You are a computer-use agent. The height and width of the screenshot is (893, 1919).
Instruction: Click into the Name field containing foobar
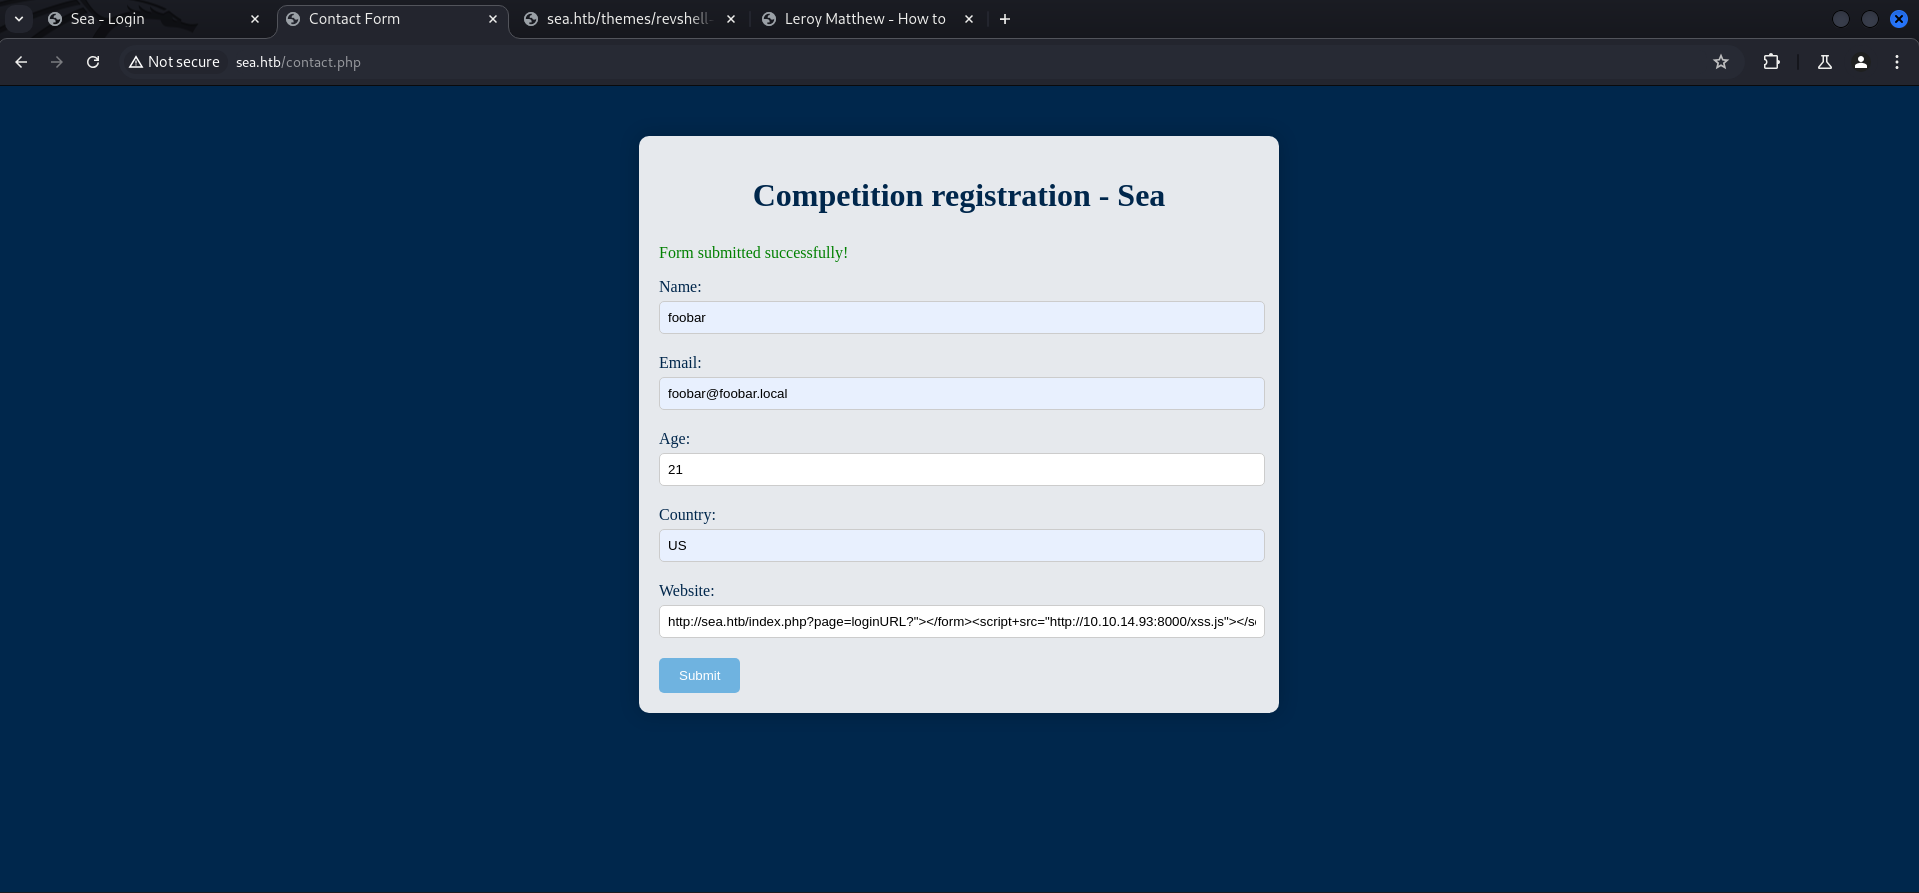961,318
